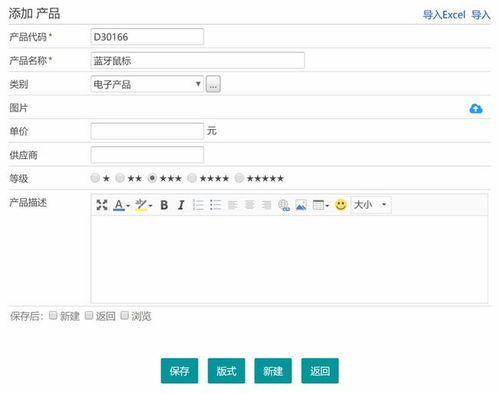Apply italic formatting in description editor
The image size is (499, 394).
(x=181, y=205)
